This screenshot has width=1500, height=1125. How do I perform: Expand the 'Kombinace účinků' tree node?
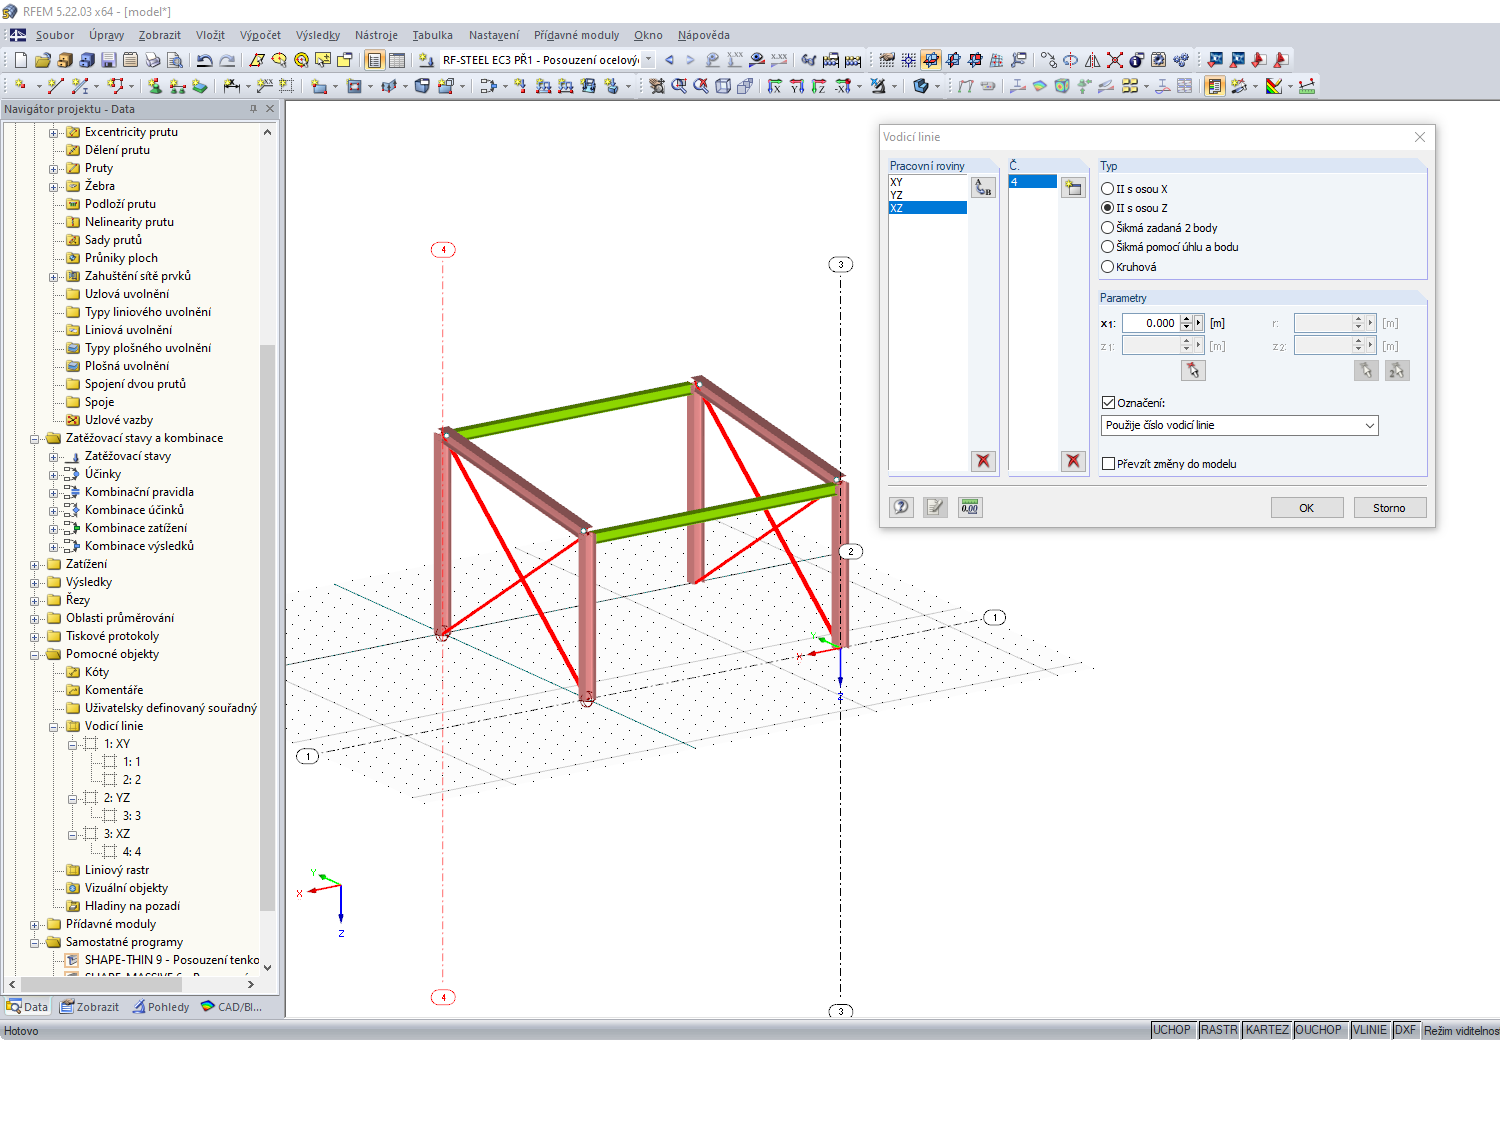(x=54, y=510)
